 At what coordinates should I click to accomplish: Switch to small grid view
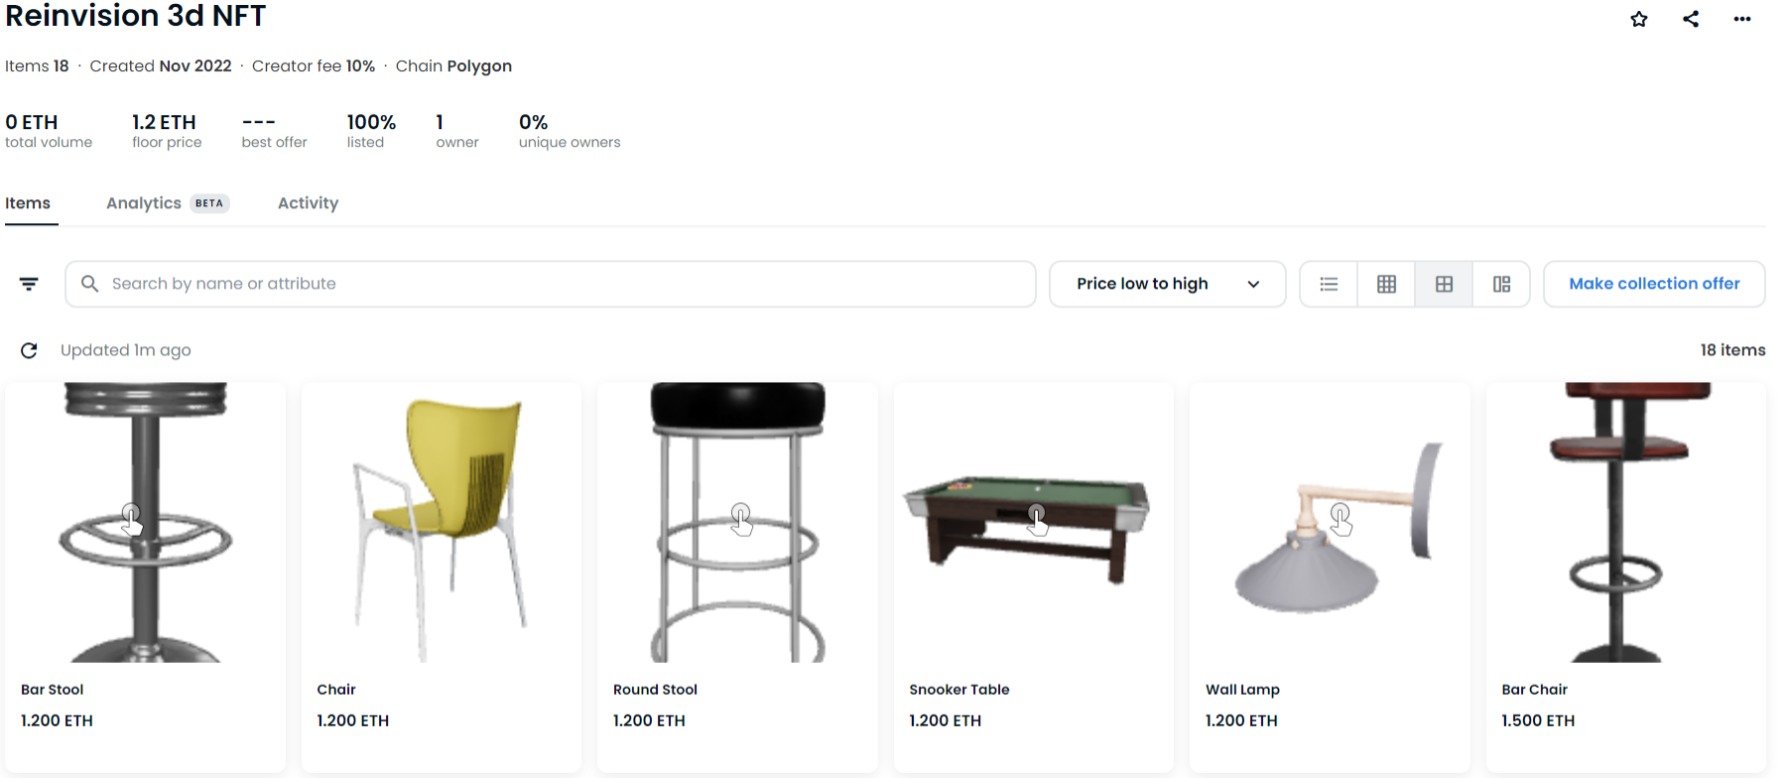pyautogui.click(x=1386, y=284)
